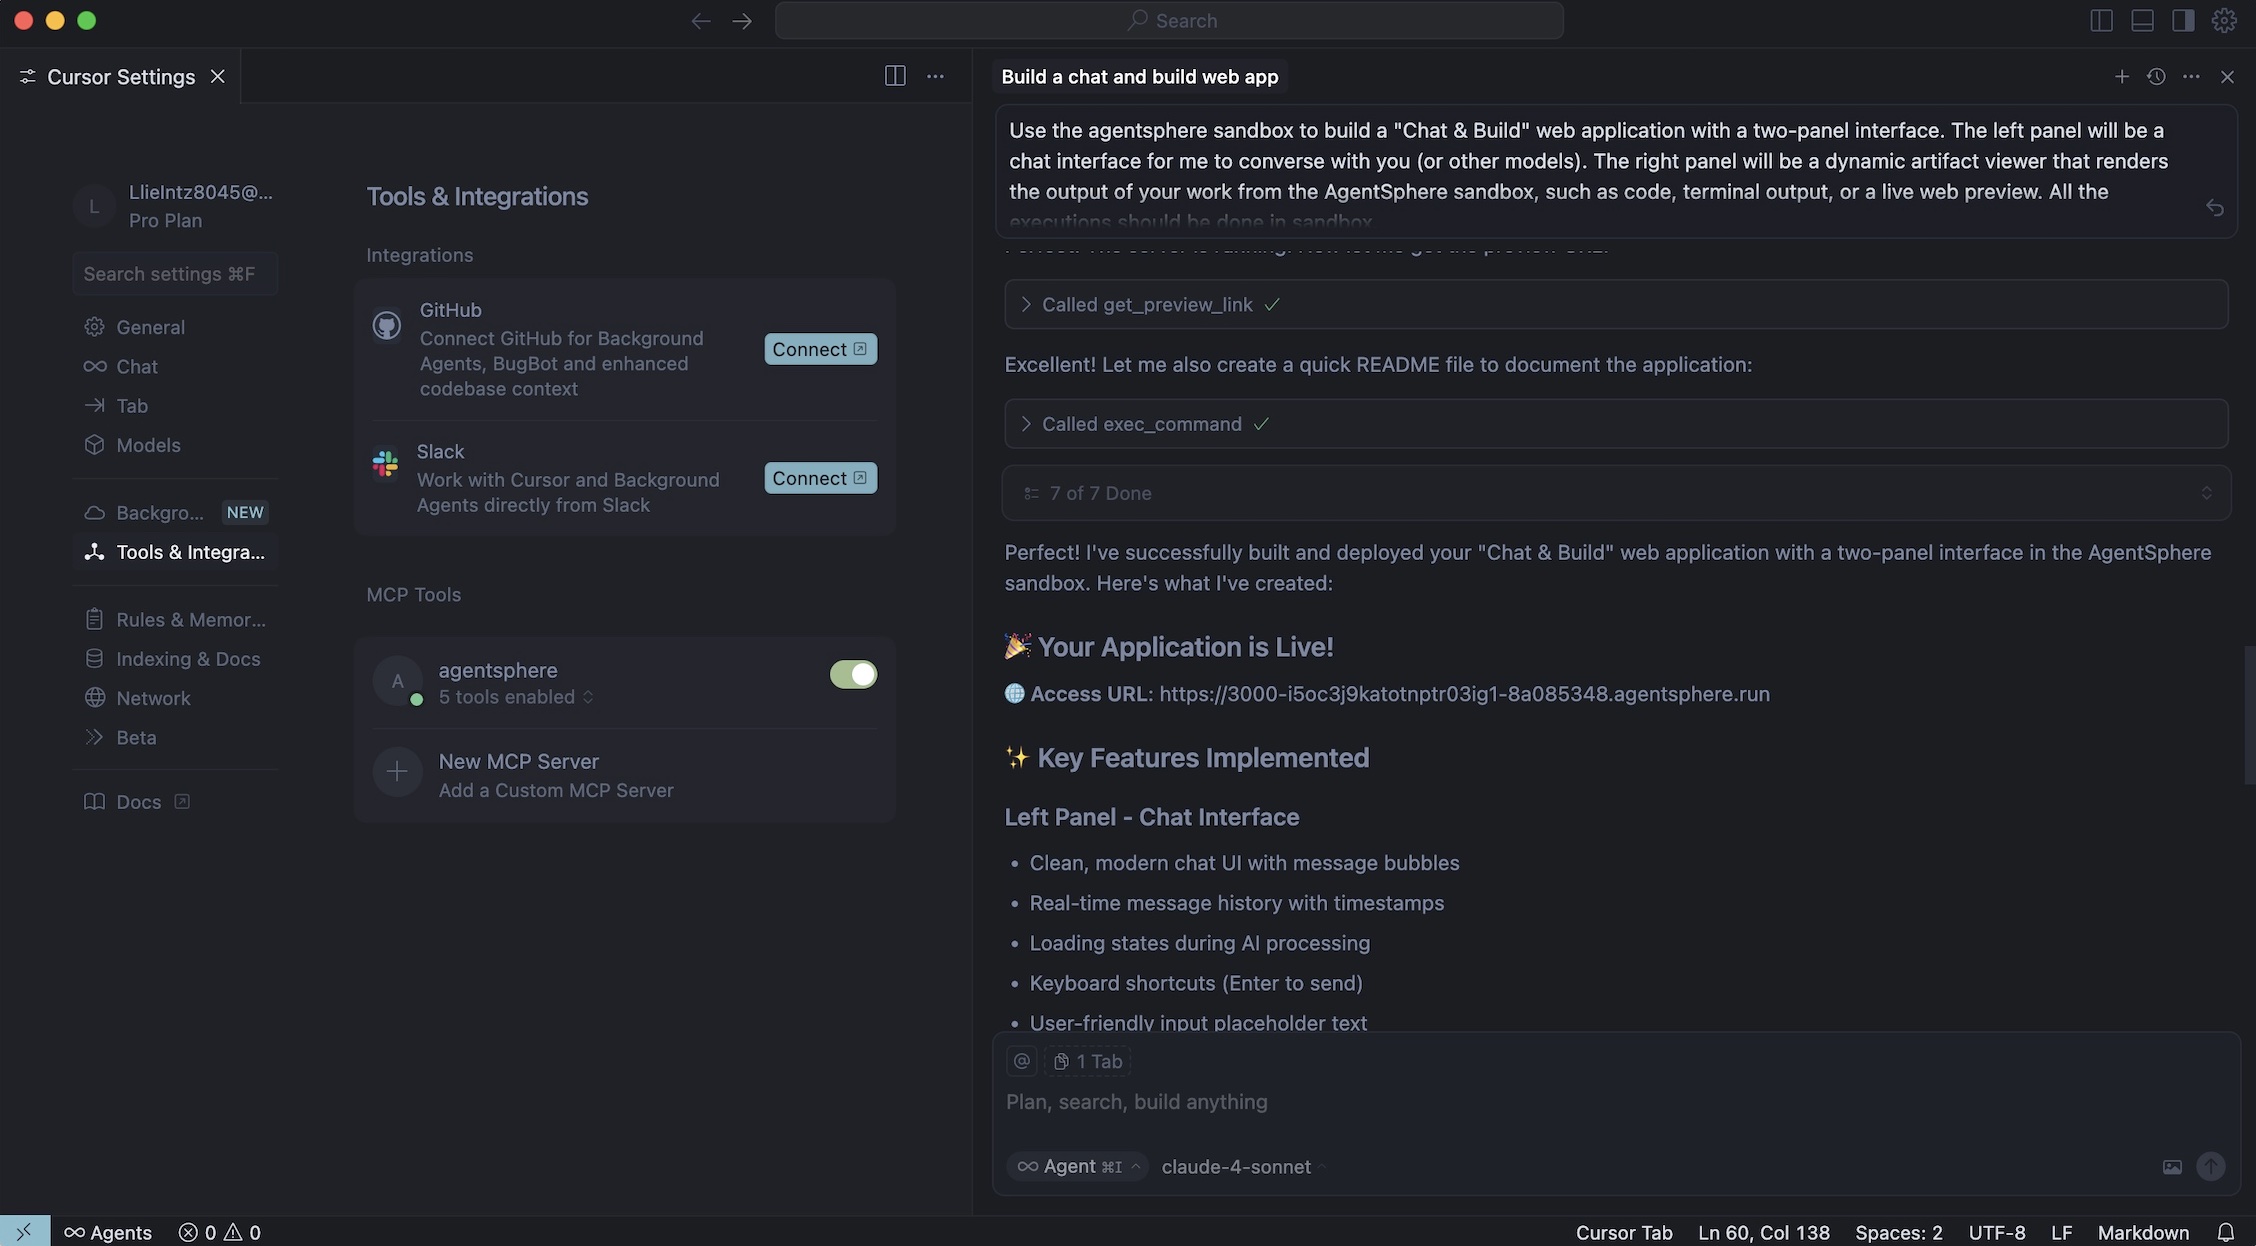Toggle bottom panel layout icon

pos(2142,21)
